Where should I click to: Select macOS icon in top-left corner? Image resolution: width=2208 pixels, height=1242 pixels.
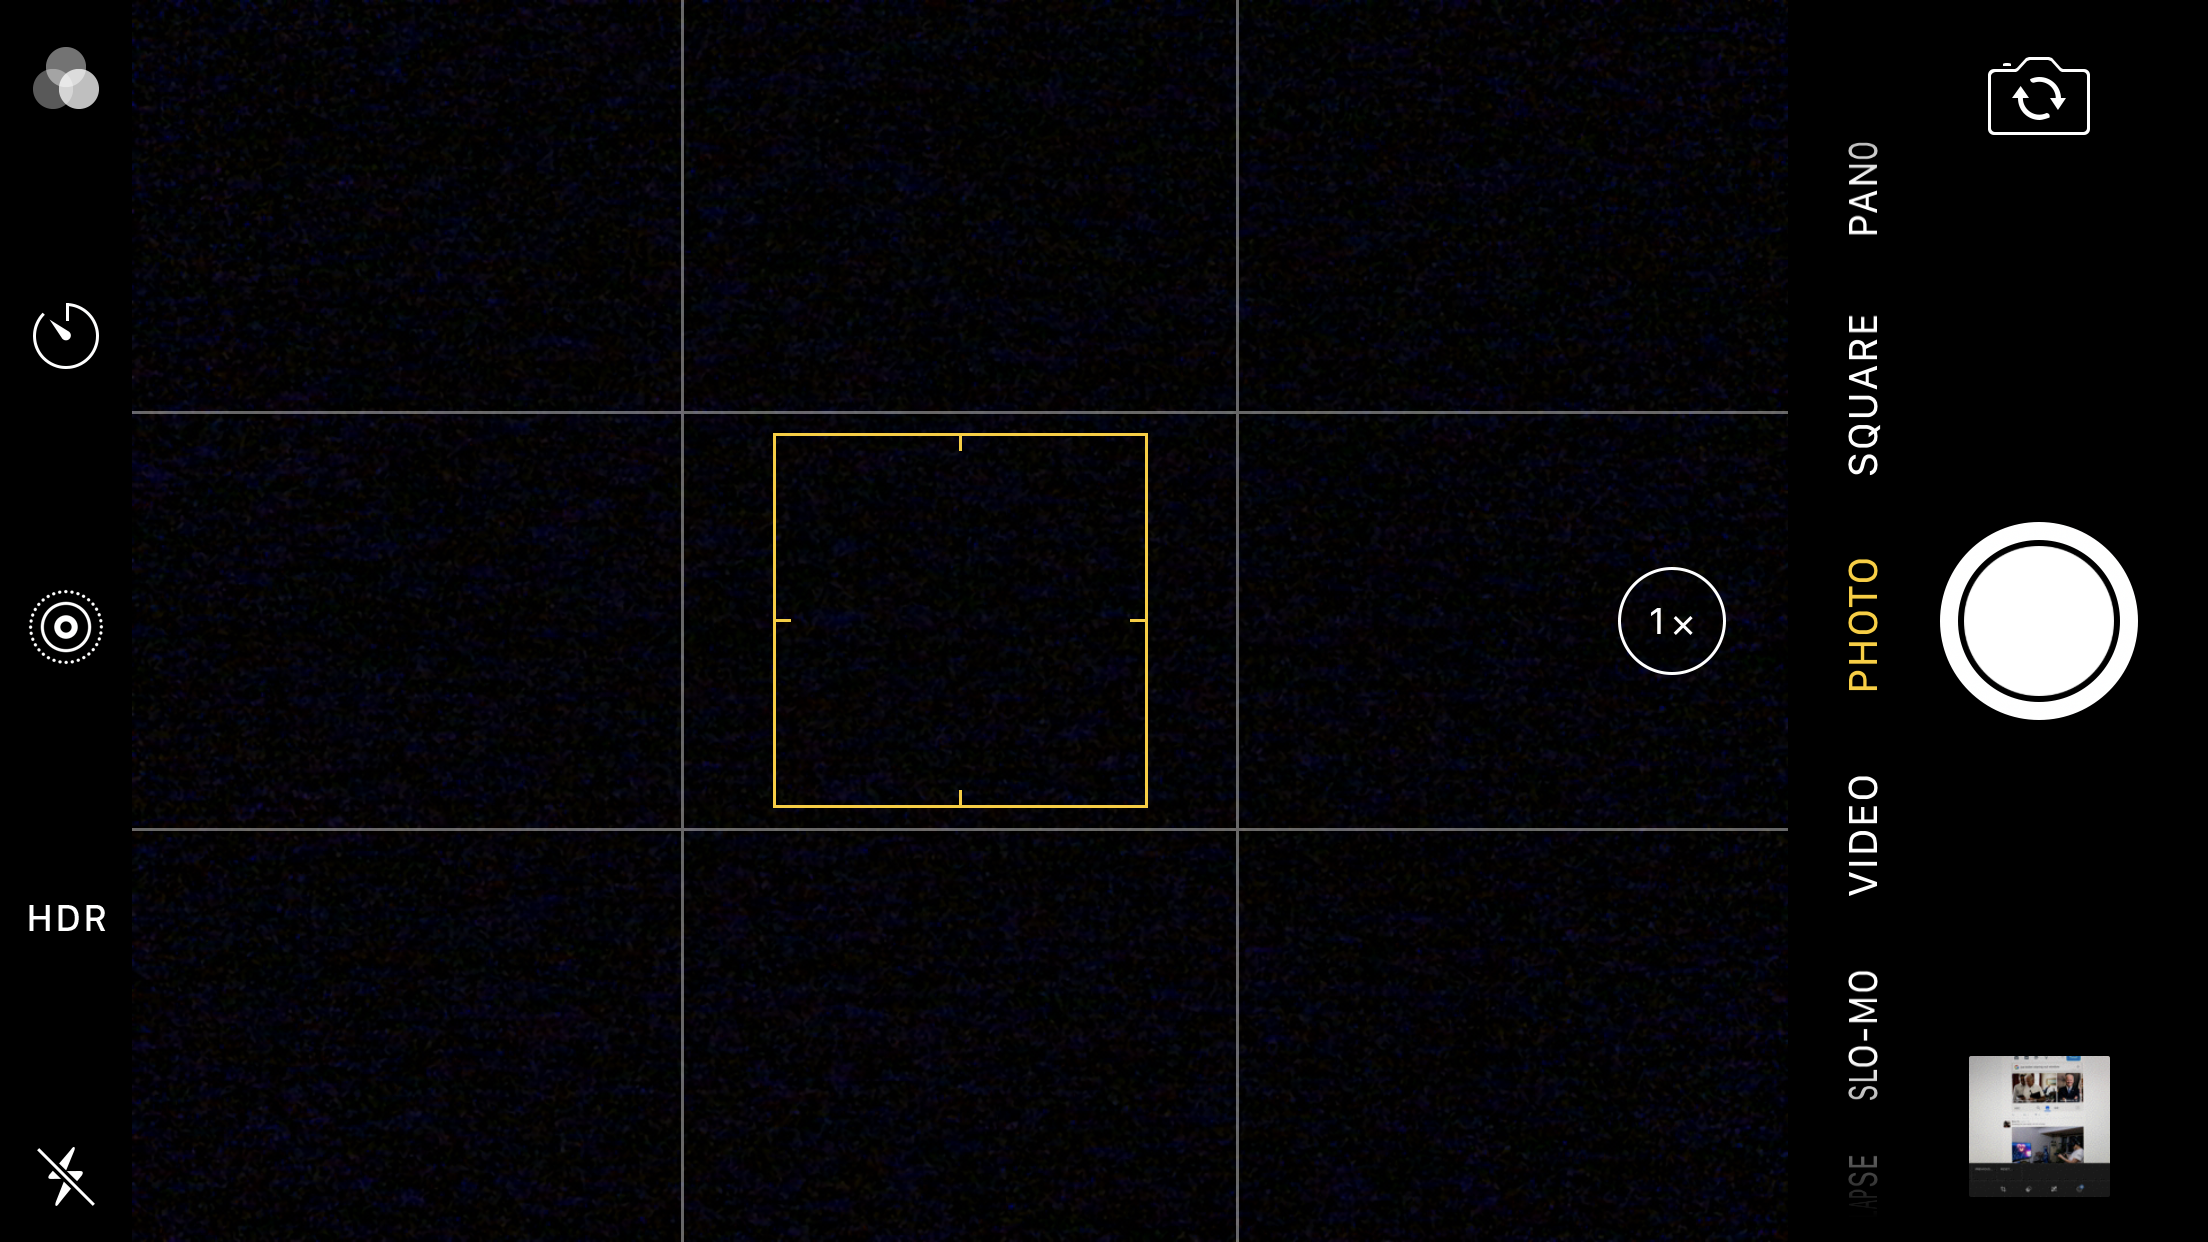[x=65, y=83]
